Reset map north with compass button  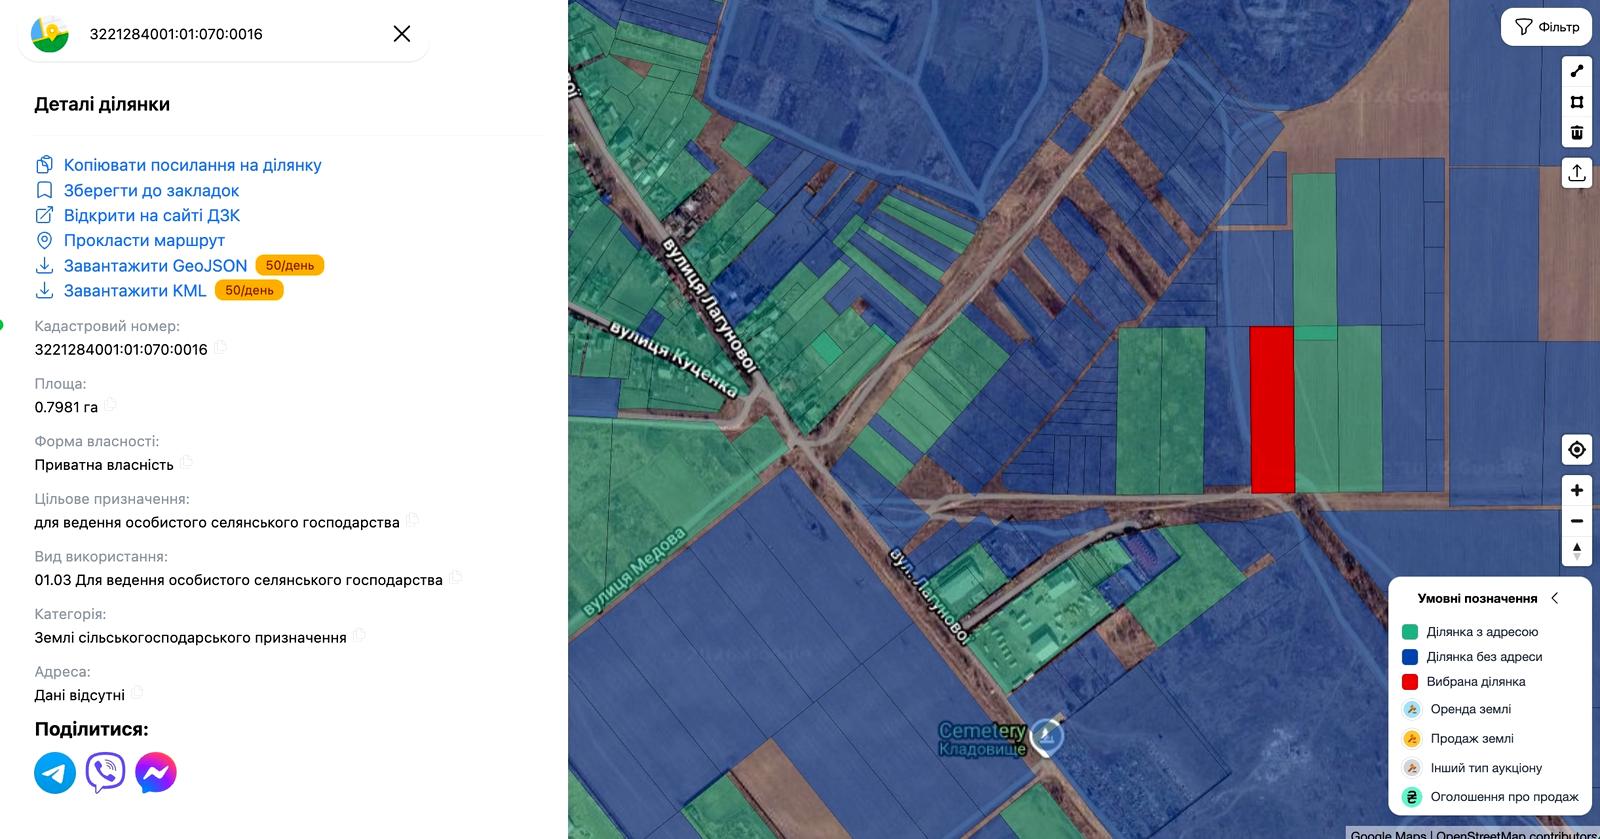1577,551
